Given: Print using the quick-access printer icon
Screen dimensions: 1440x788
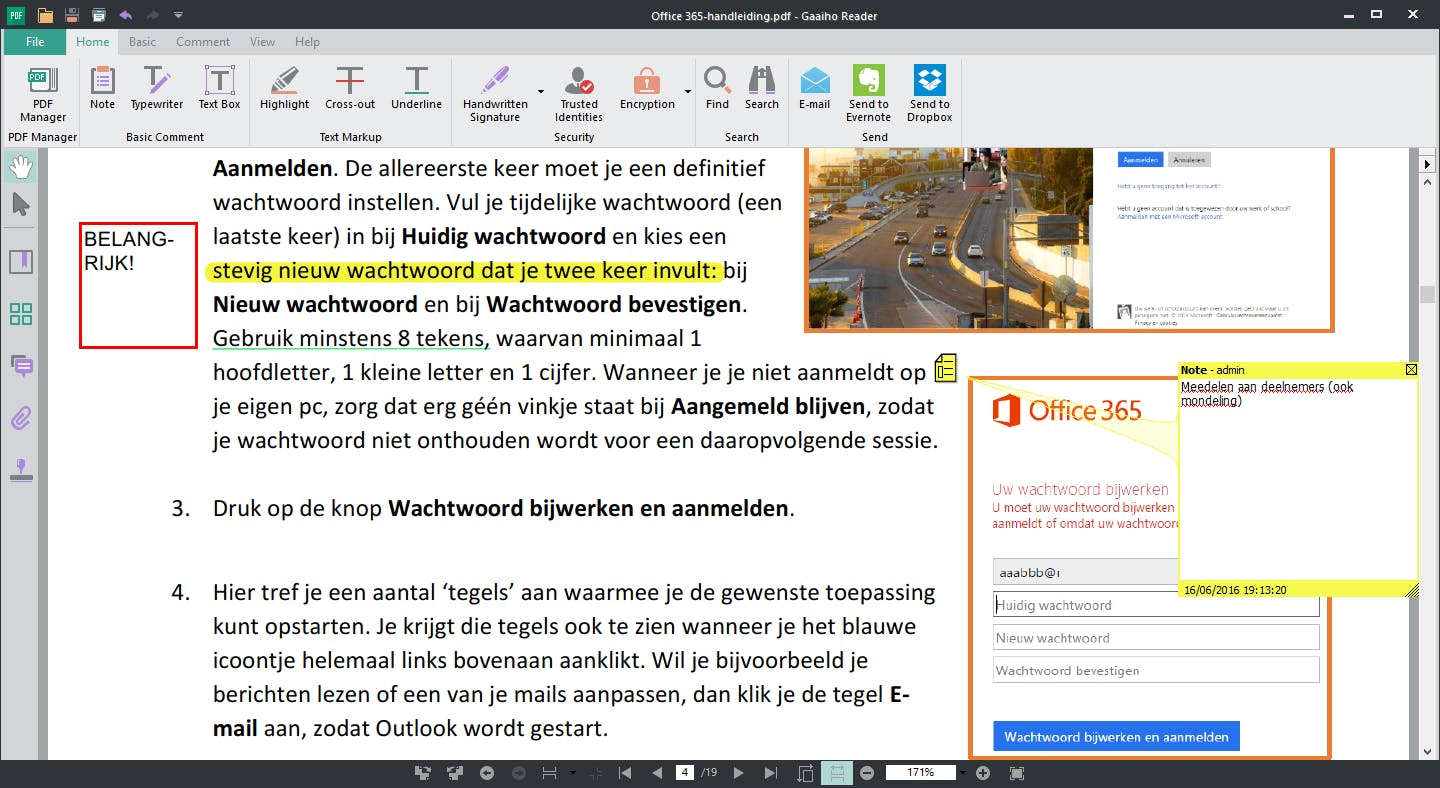Looking at the screenshot, I should 98,15.
